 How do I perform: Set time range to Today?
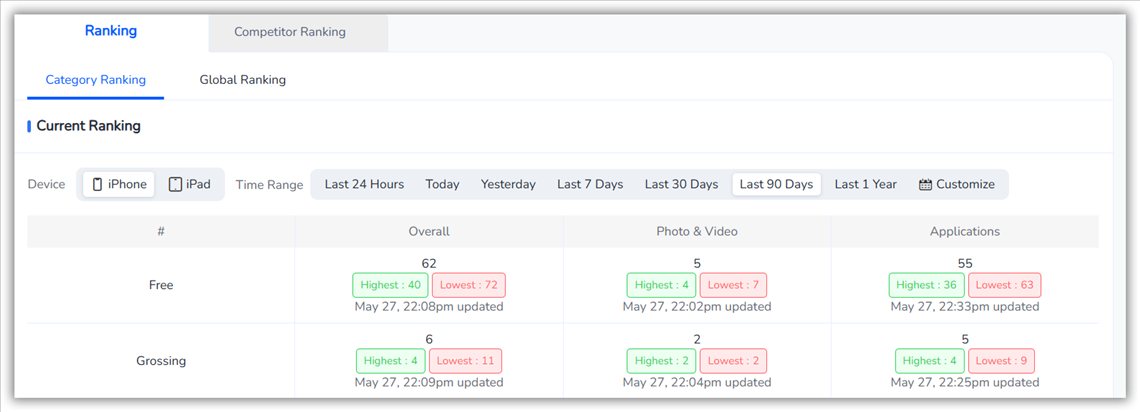coord(443,185)
